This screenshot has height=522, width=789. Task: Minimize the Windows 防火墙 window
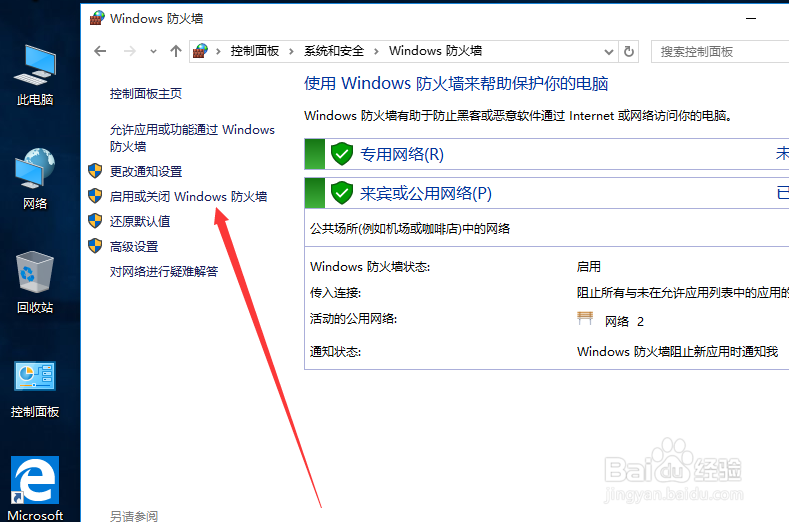click(x=751, y=18)
